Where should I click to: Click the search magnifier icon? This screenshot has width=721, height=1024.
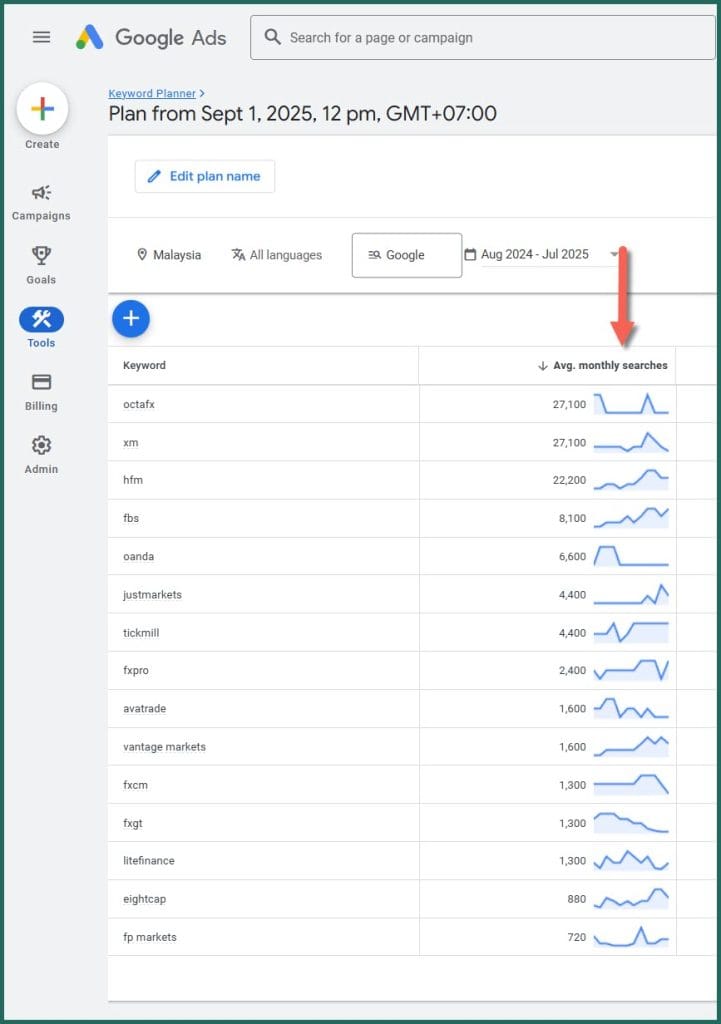tap(272, 37)
